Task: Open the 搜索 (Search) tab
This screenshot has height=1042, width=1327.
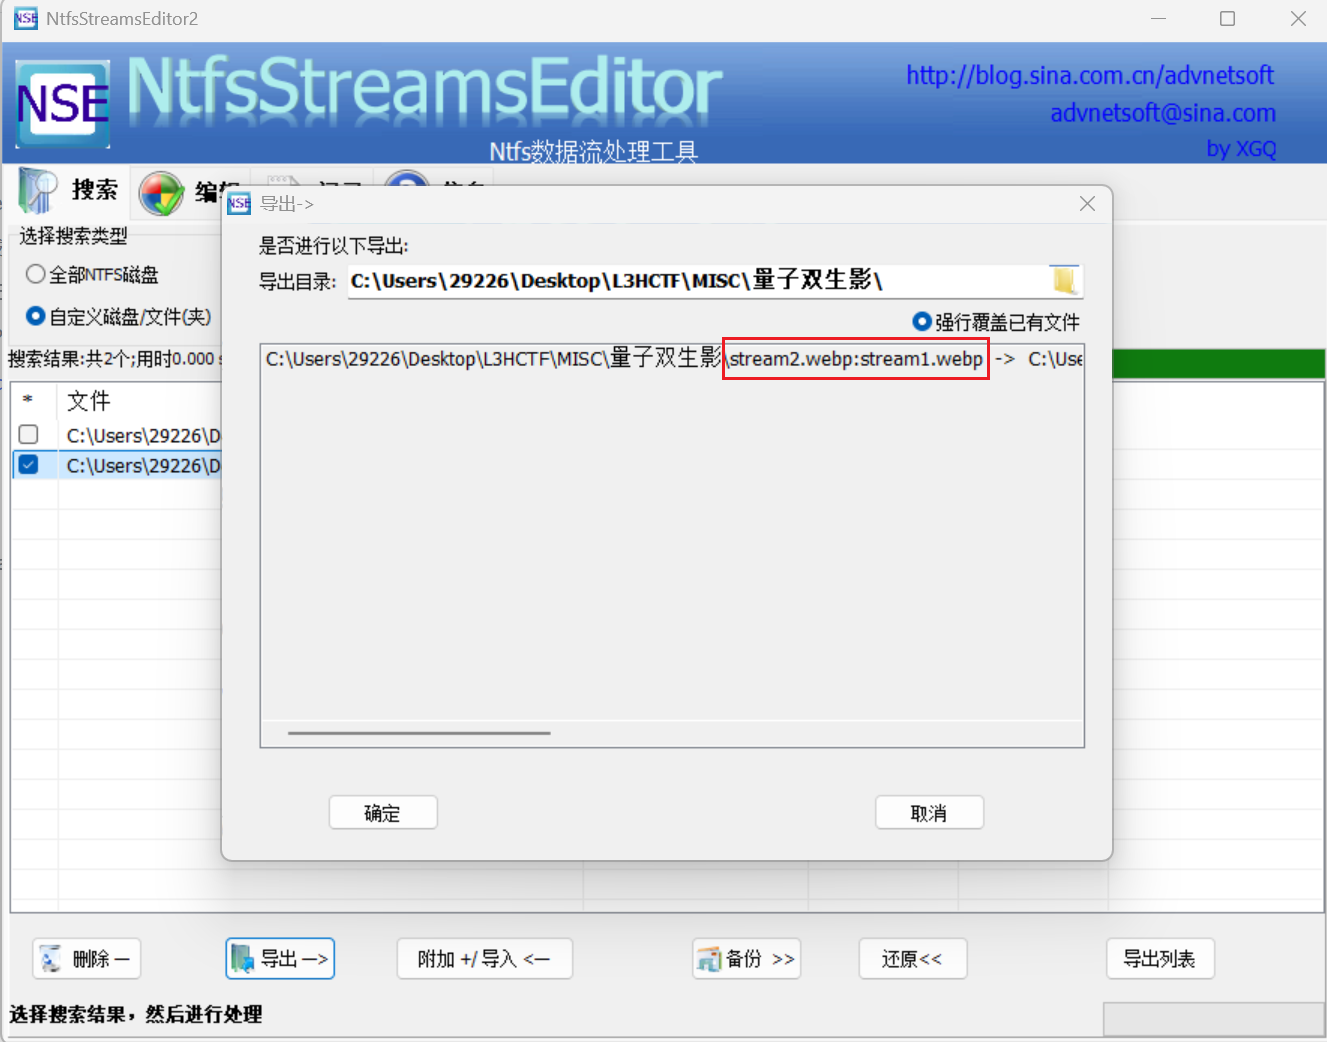Action: coord(70,190)
